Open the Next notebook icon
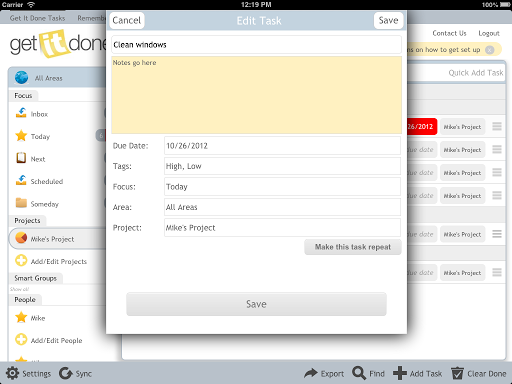The image size is (512, 384). (21, 158)
